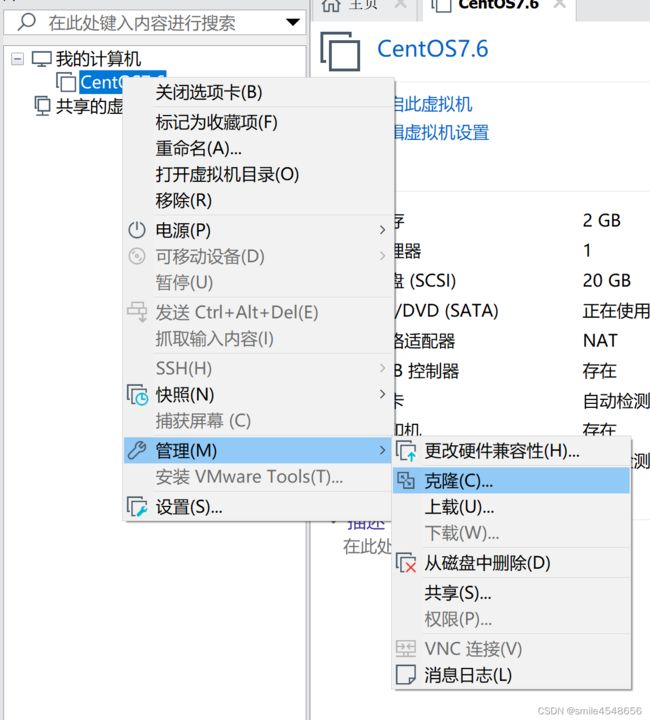
Task: Click the shared VMs icon in the tree
Action: (42, 106)
